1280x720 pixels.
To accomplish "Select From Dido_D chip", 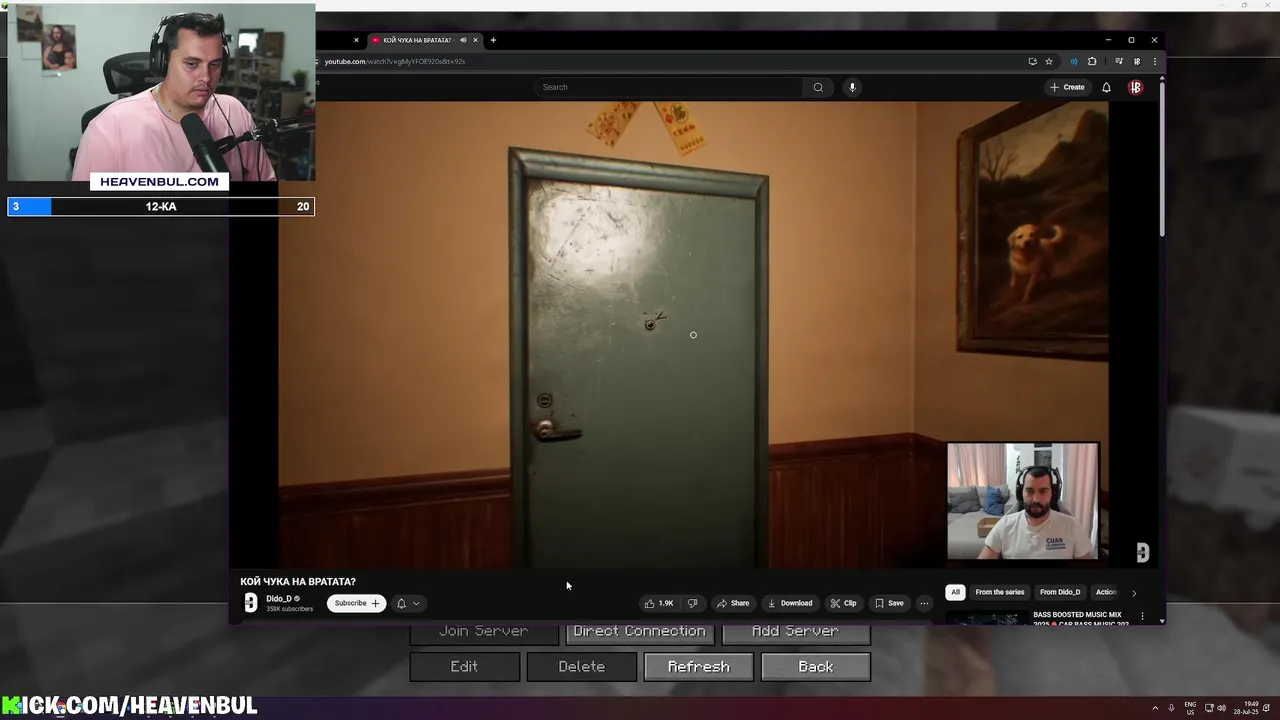I will (x=1060, y=592).
